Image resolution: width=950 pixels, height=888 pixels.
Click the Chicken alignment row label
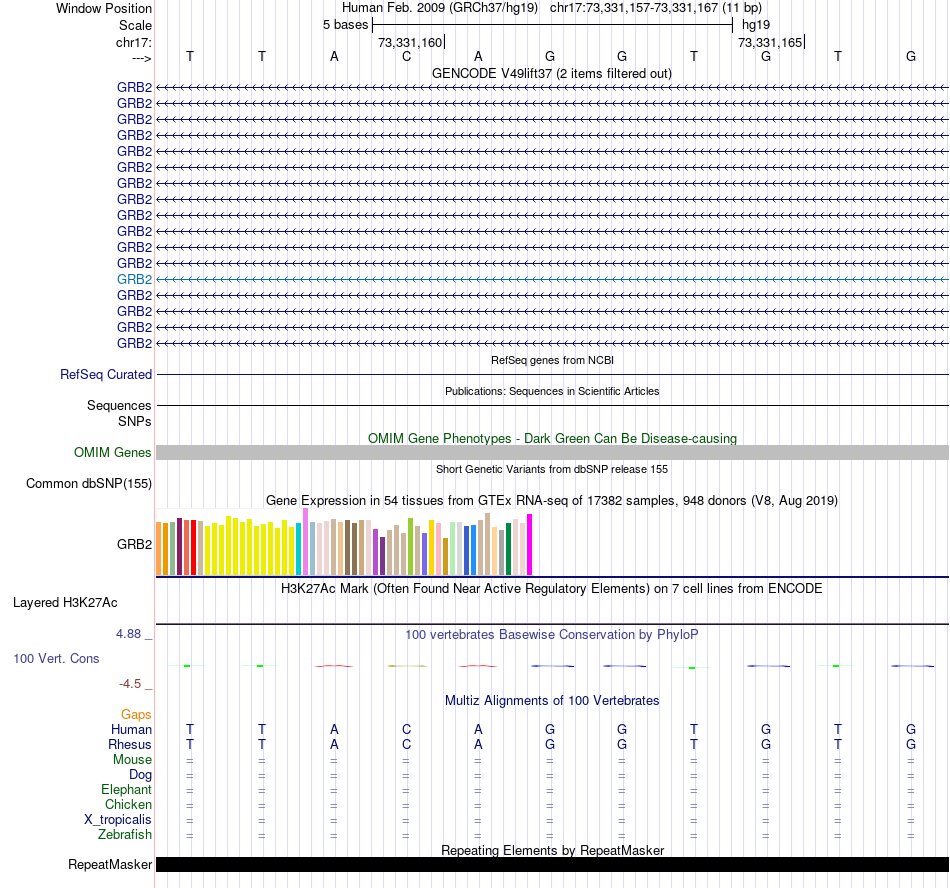pyautogui.click(x=128, y=804)
